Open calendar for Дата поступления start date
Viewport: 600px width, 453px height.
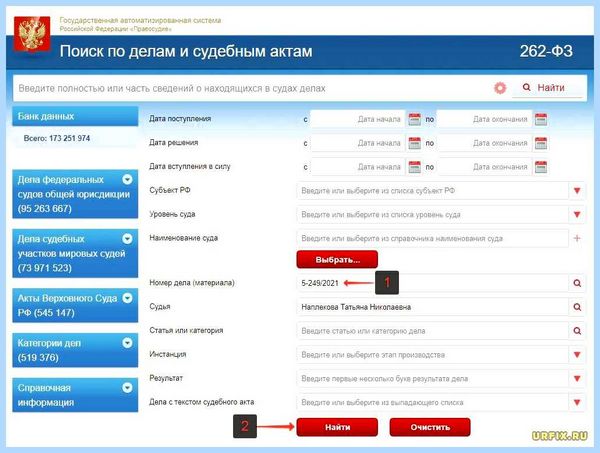tap(414, 119)
